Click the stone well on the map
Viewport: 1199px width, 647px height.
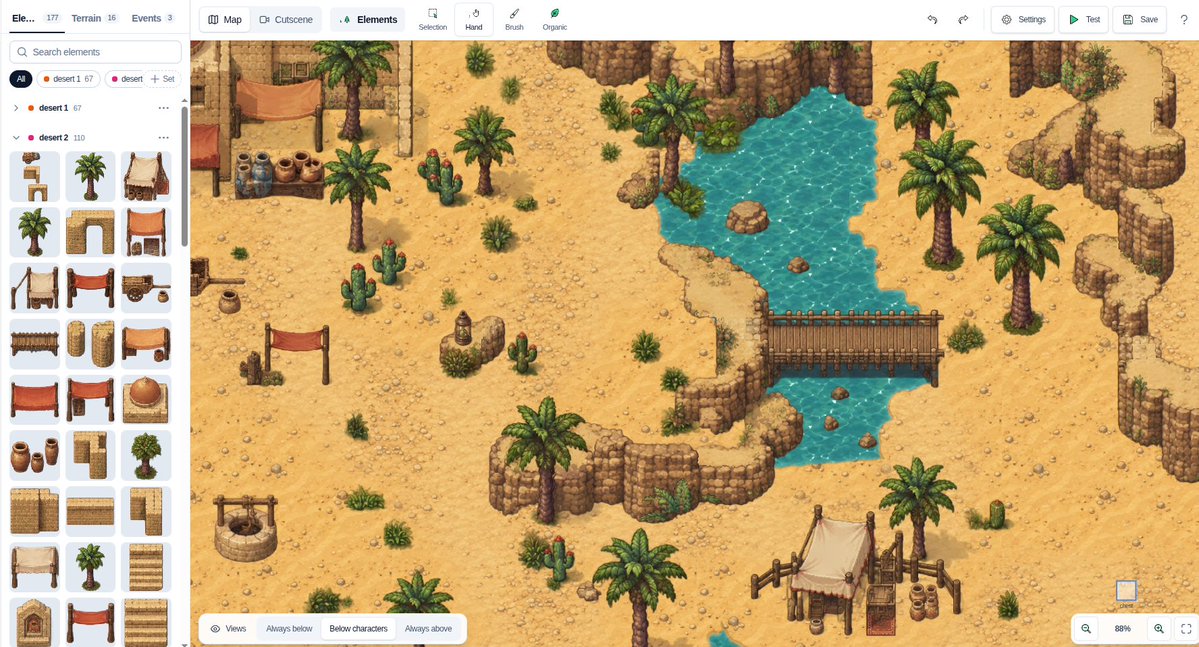245,528
